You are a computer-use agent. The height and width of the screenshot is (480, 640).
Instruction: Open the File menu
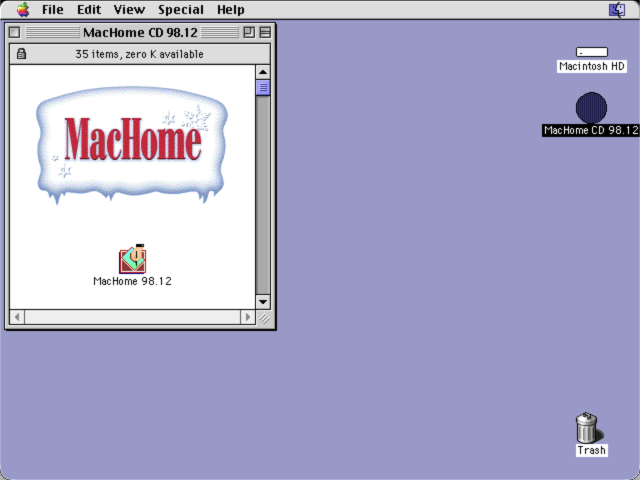53,9
